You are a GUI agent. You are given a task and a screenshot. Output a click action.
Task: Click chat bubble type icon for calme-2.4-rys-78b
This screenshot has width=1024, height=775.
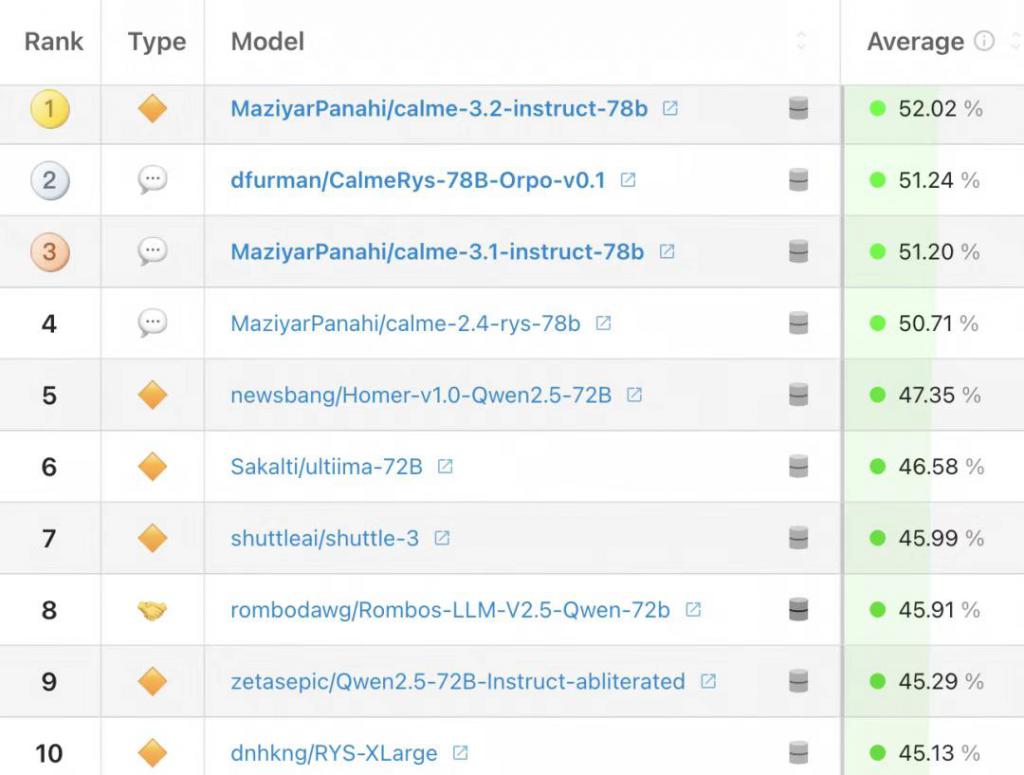point(153,323)
